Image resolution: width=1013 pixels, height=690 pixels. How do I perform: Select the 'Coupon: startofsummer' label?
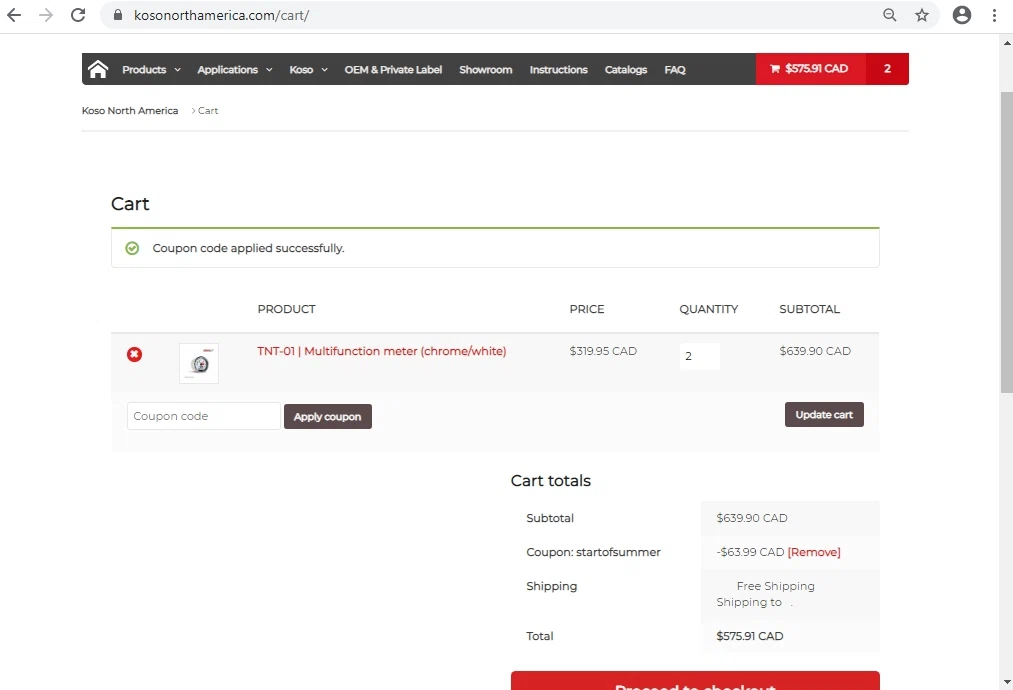[x=593, y=552]
